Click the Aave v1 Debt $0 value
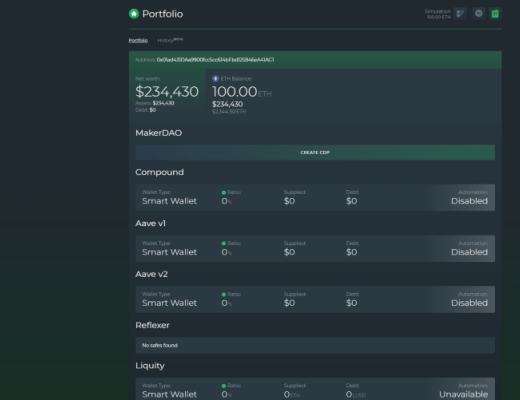 tap(352, 252)
